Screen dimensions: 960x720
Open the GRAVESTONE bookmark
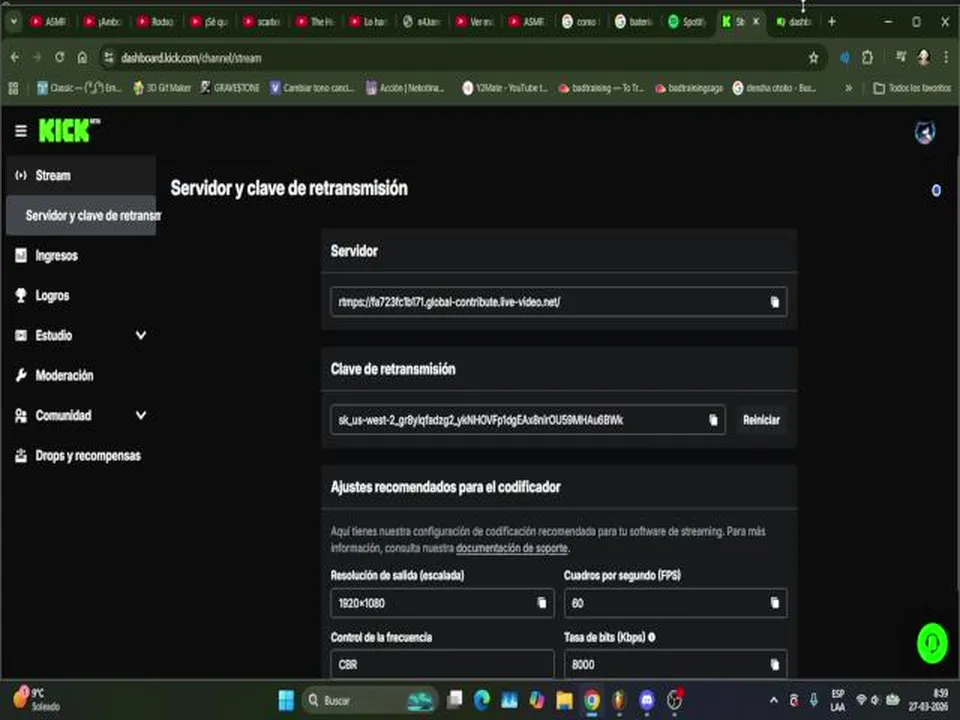click(x=230, y=88)
